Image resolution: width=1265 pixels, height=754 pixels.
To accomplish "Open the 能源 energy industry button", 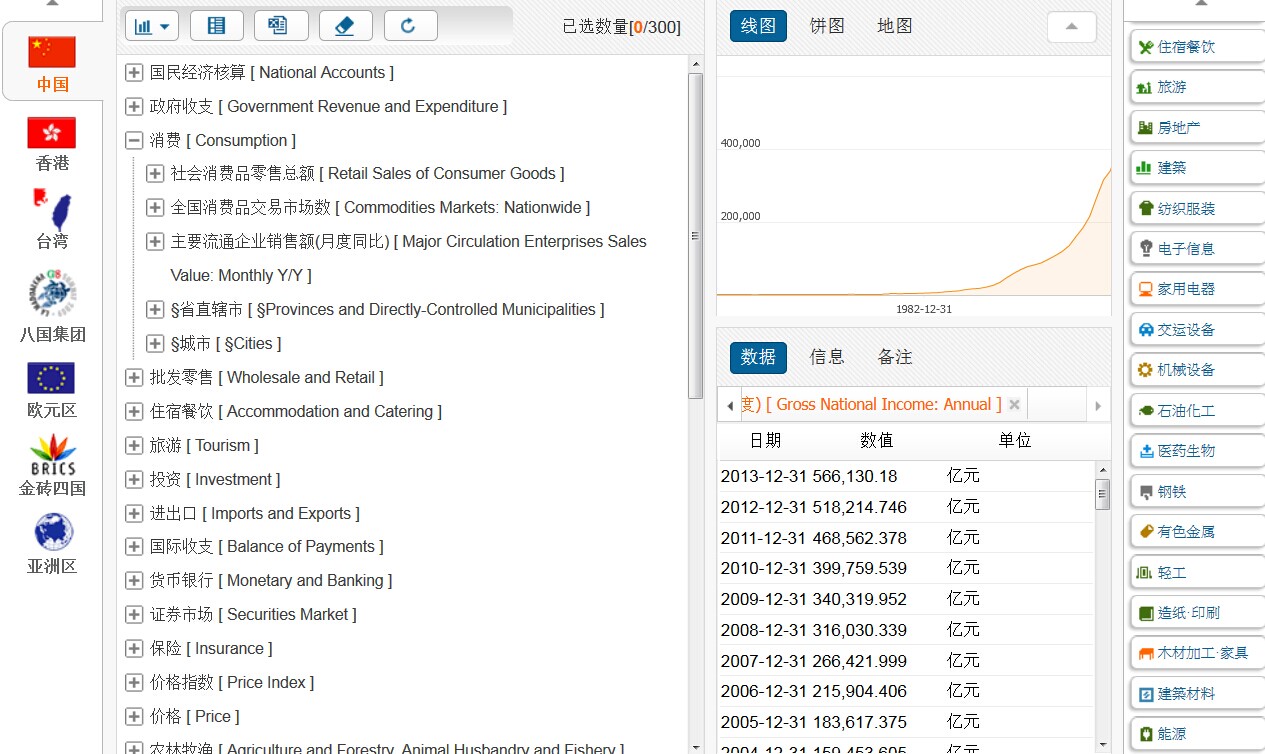I will [x=1197, y=734].
